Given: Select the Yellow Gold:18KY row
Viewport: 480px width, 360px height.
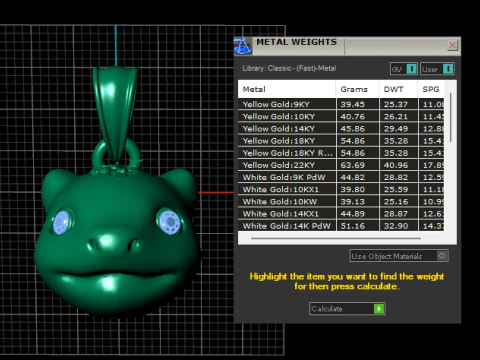Looking at the screenshot, I should coord(341,141).
